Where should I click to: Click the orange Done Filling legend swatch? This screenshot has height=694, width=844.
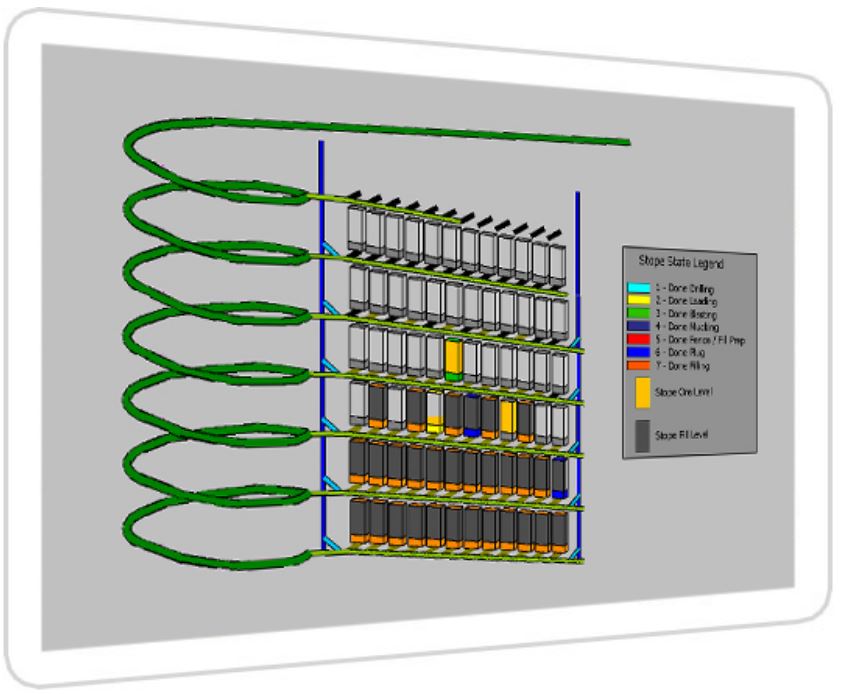(x=639, y=366)
